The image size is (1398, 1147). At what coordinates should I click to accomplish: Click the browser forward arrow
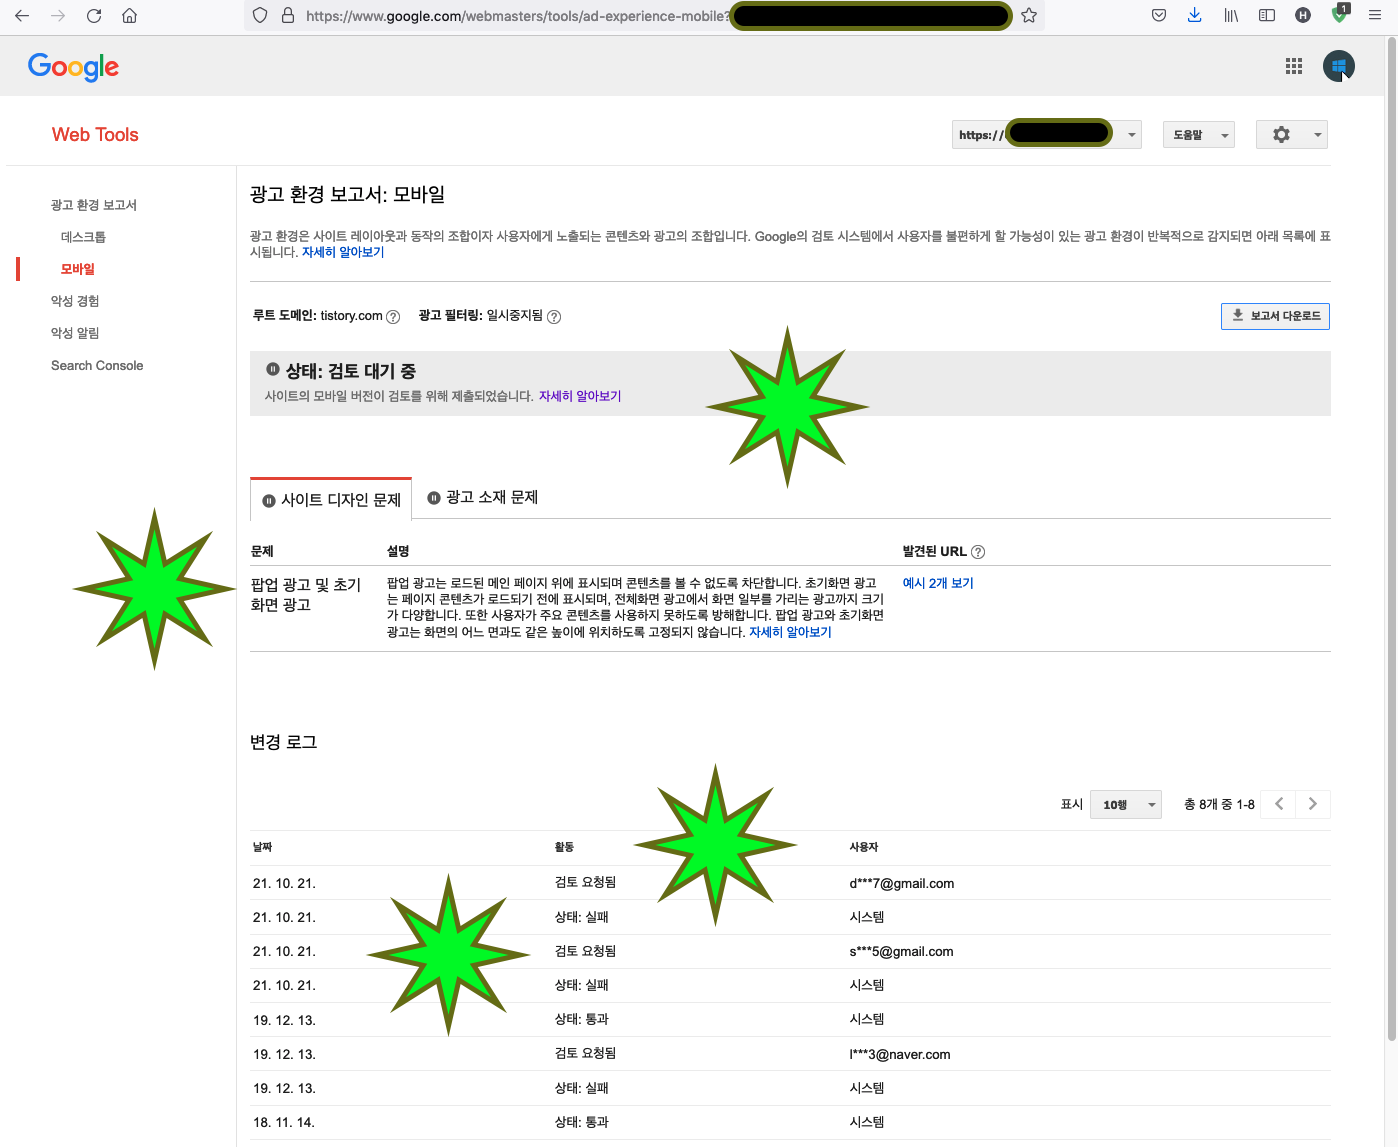tap(58, 16)
